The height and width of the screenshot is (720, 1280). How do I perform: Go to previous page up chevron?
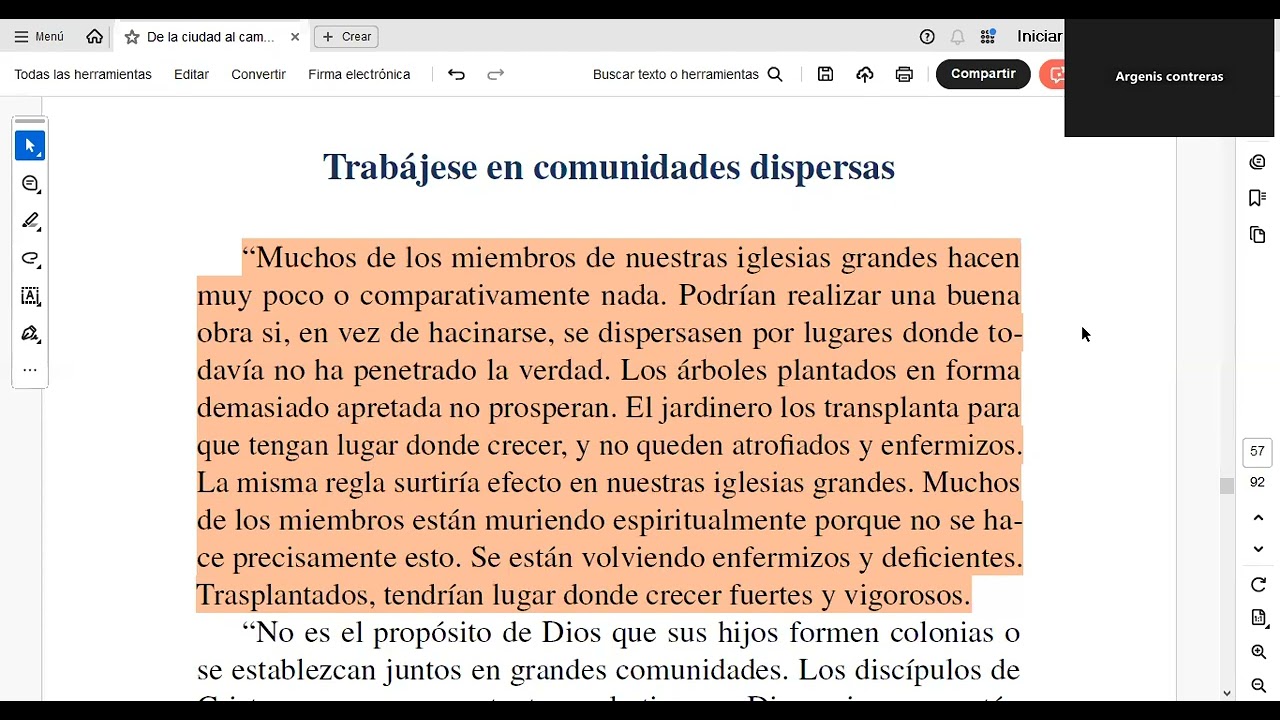[1258, 518]
